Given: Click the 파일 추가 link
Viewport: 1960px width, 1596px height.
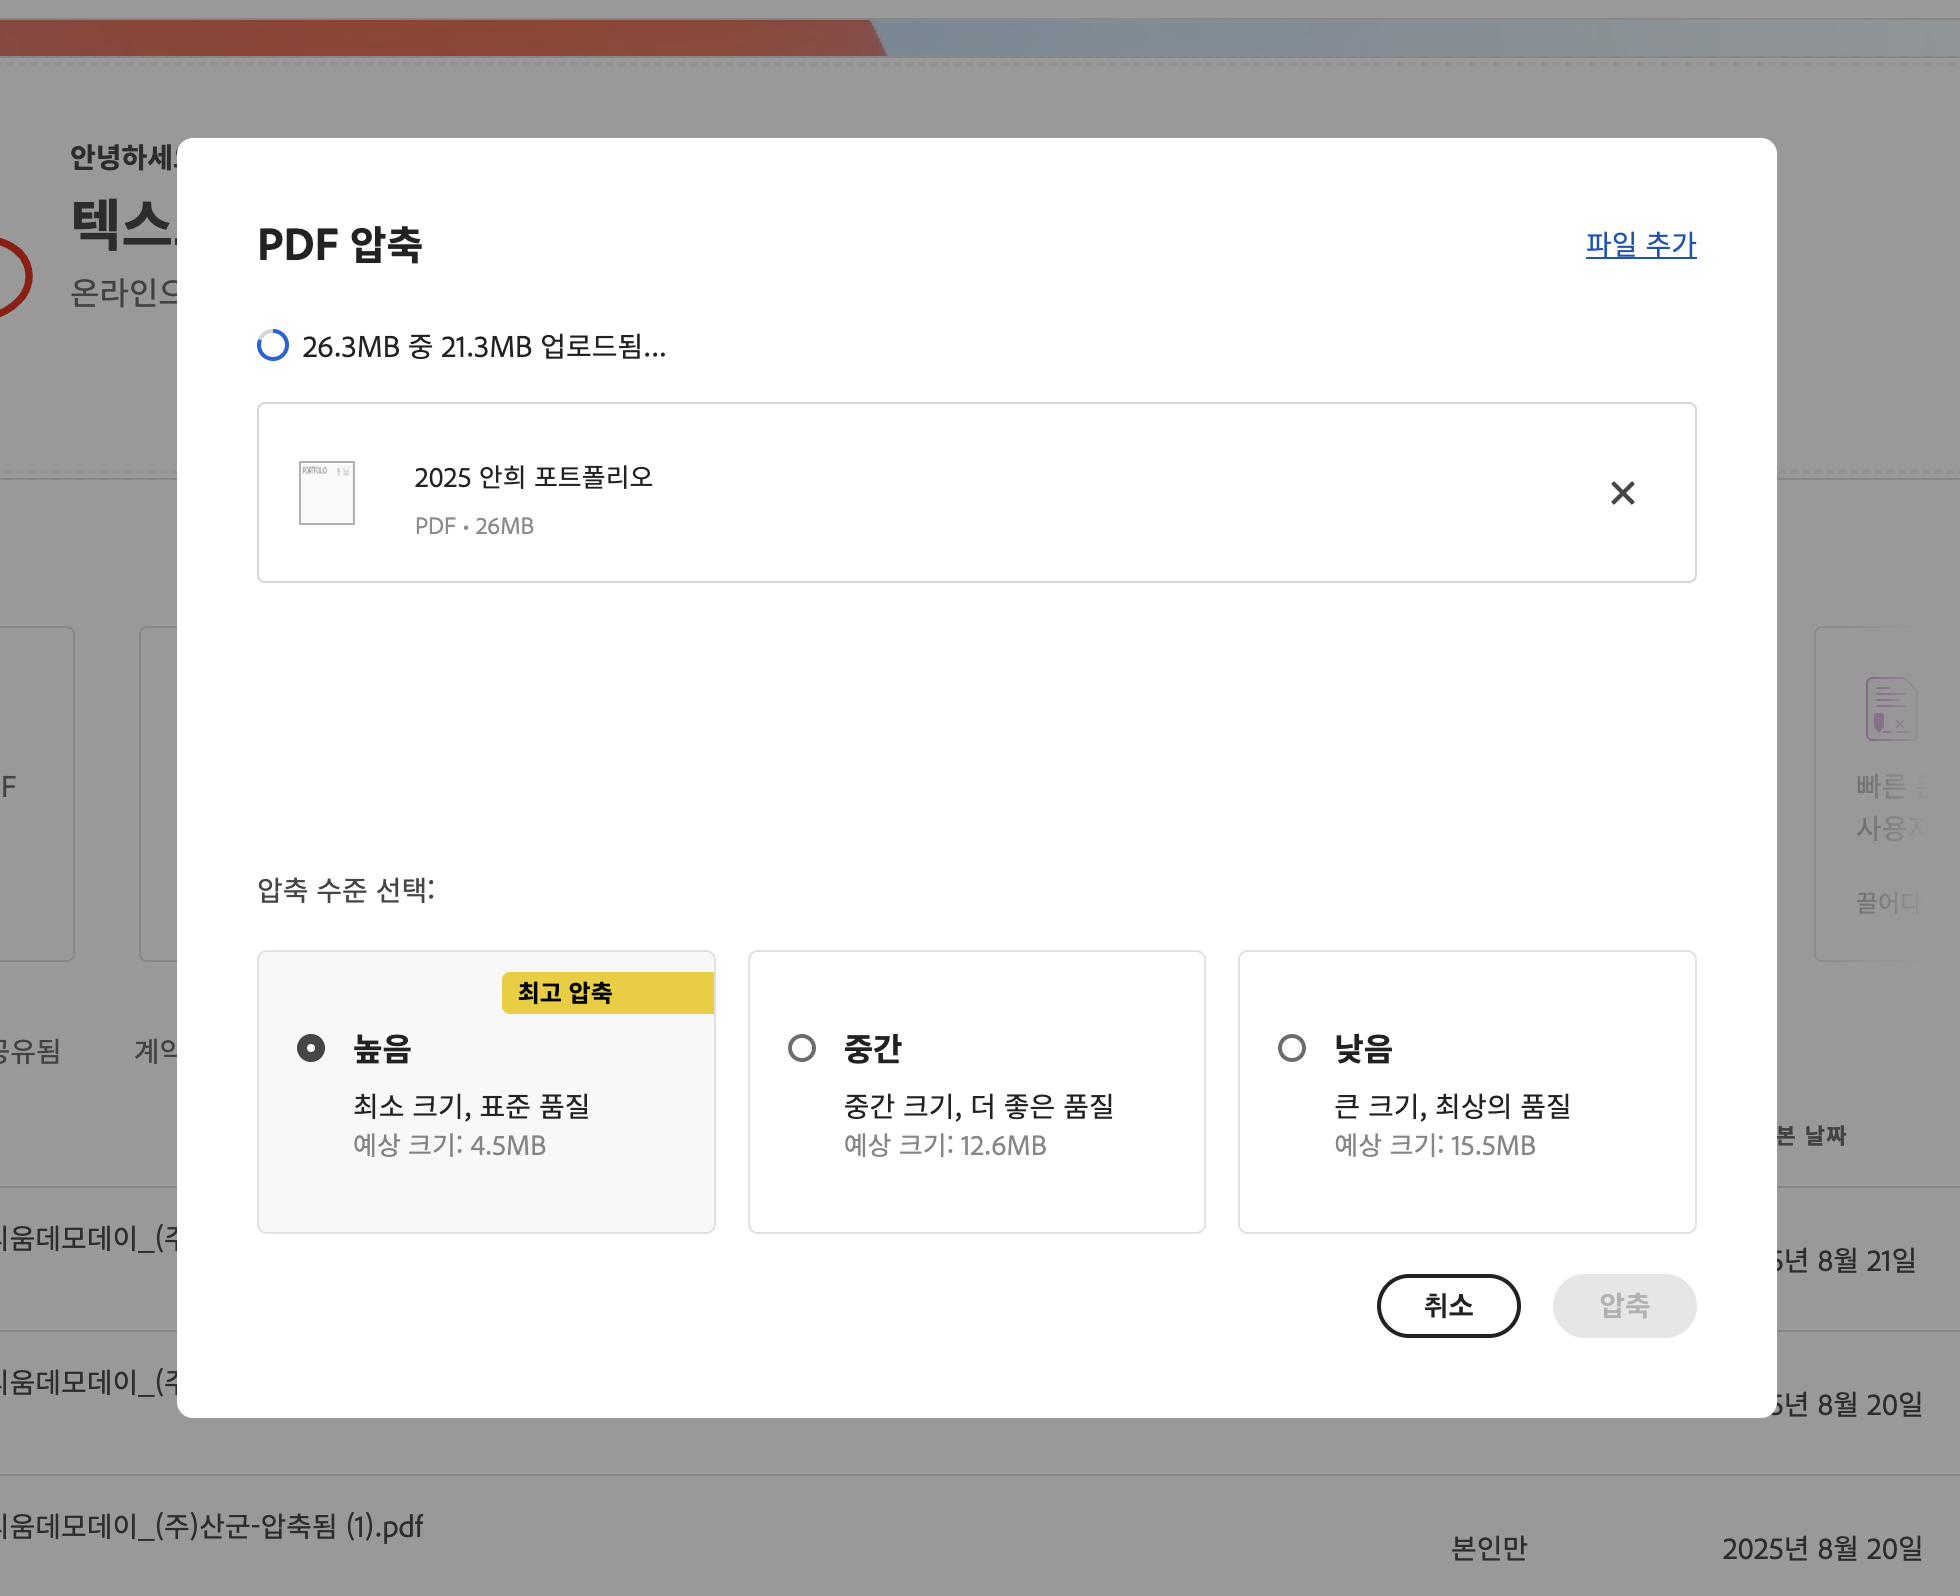Looking at the screenshot, I should (x=1640, y=244).
